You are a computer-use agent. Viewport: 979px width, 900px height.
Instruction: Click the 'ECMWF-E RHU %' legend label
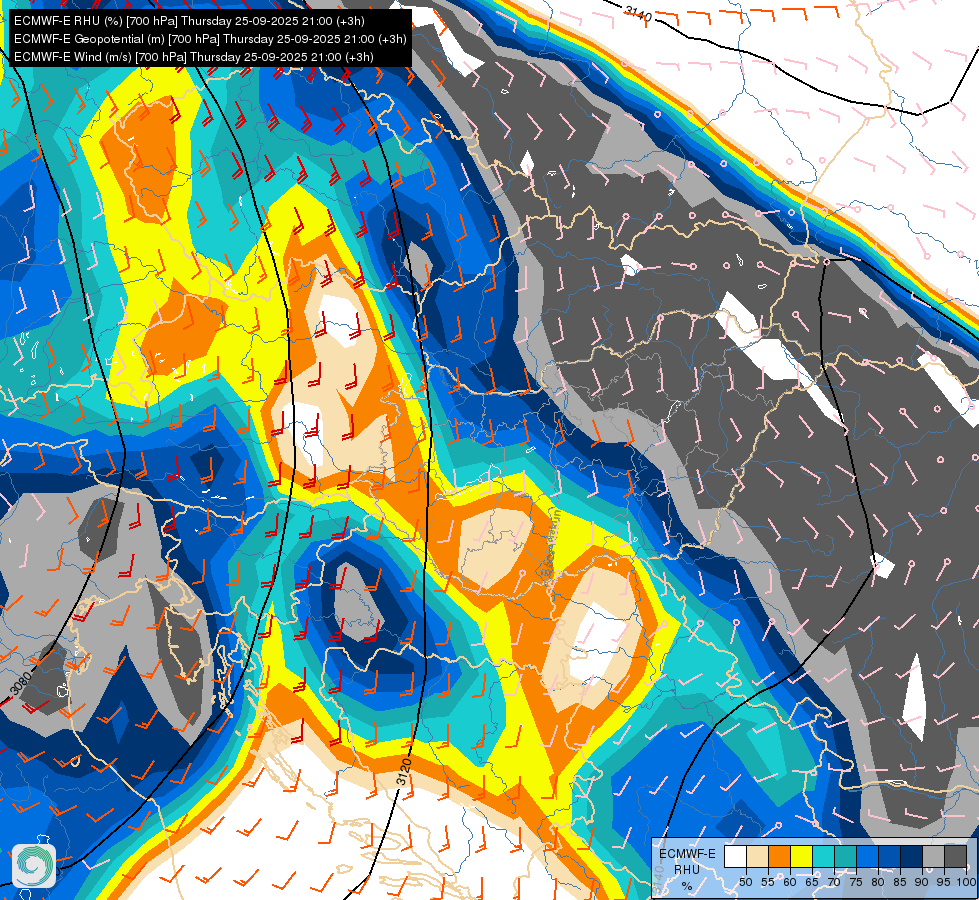point(687,869)
